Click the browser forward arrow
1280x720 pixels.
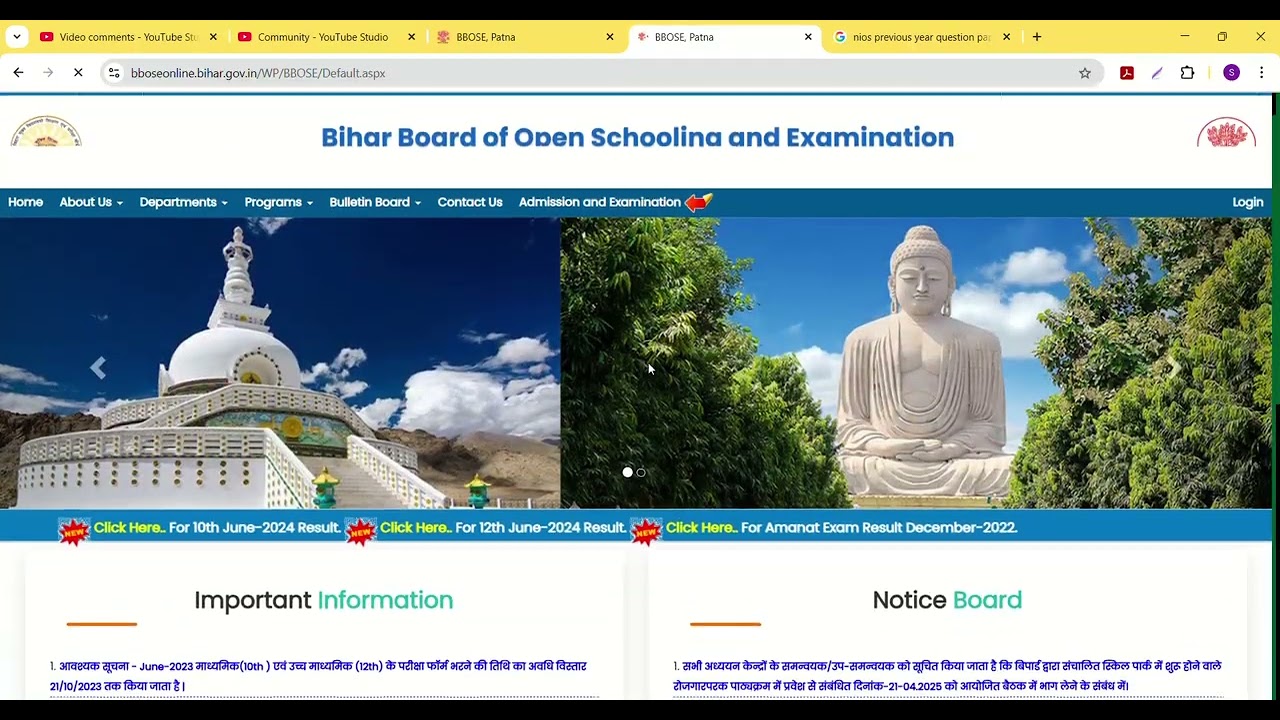48,73
